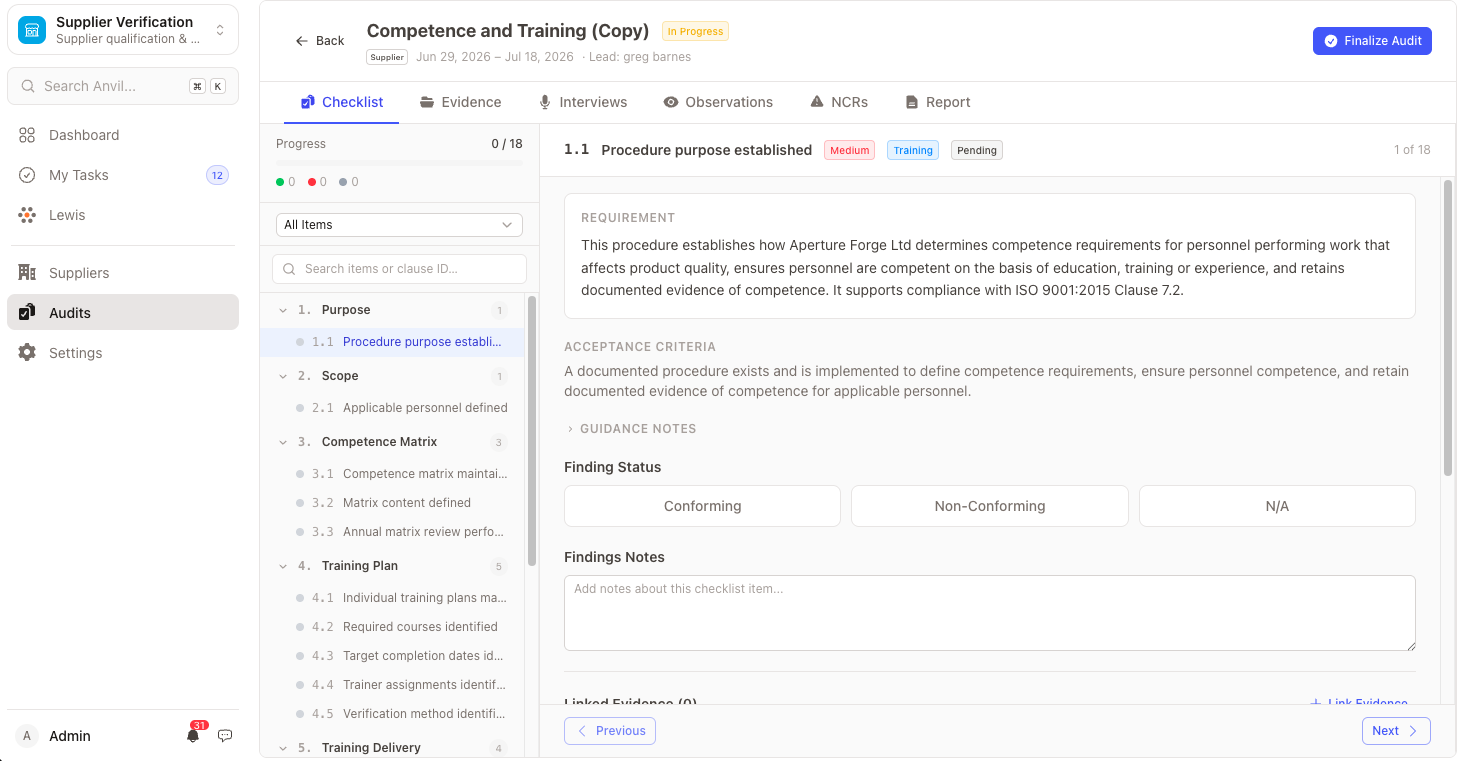Open the Interviews tab
Viewport: 1458px width, 761px height.
click(x=583, y=102)
